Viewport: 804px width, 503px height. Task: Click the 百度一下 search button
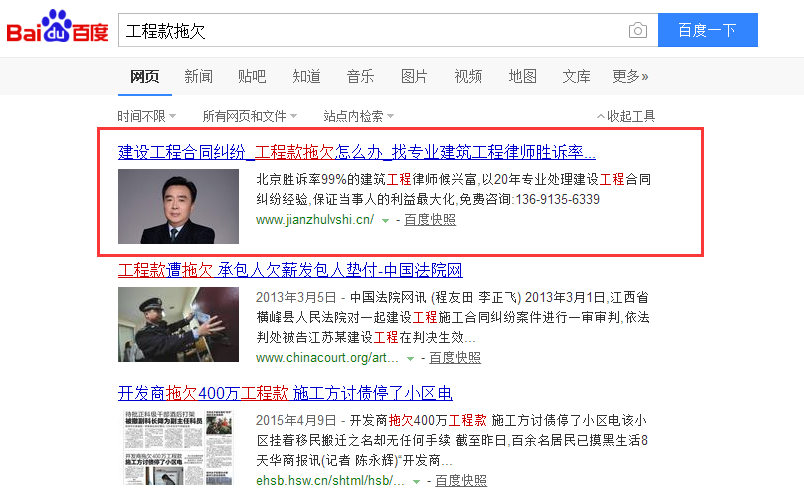tap(707, 30)
